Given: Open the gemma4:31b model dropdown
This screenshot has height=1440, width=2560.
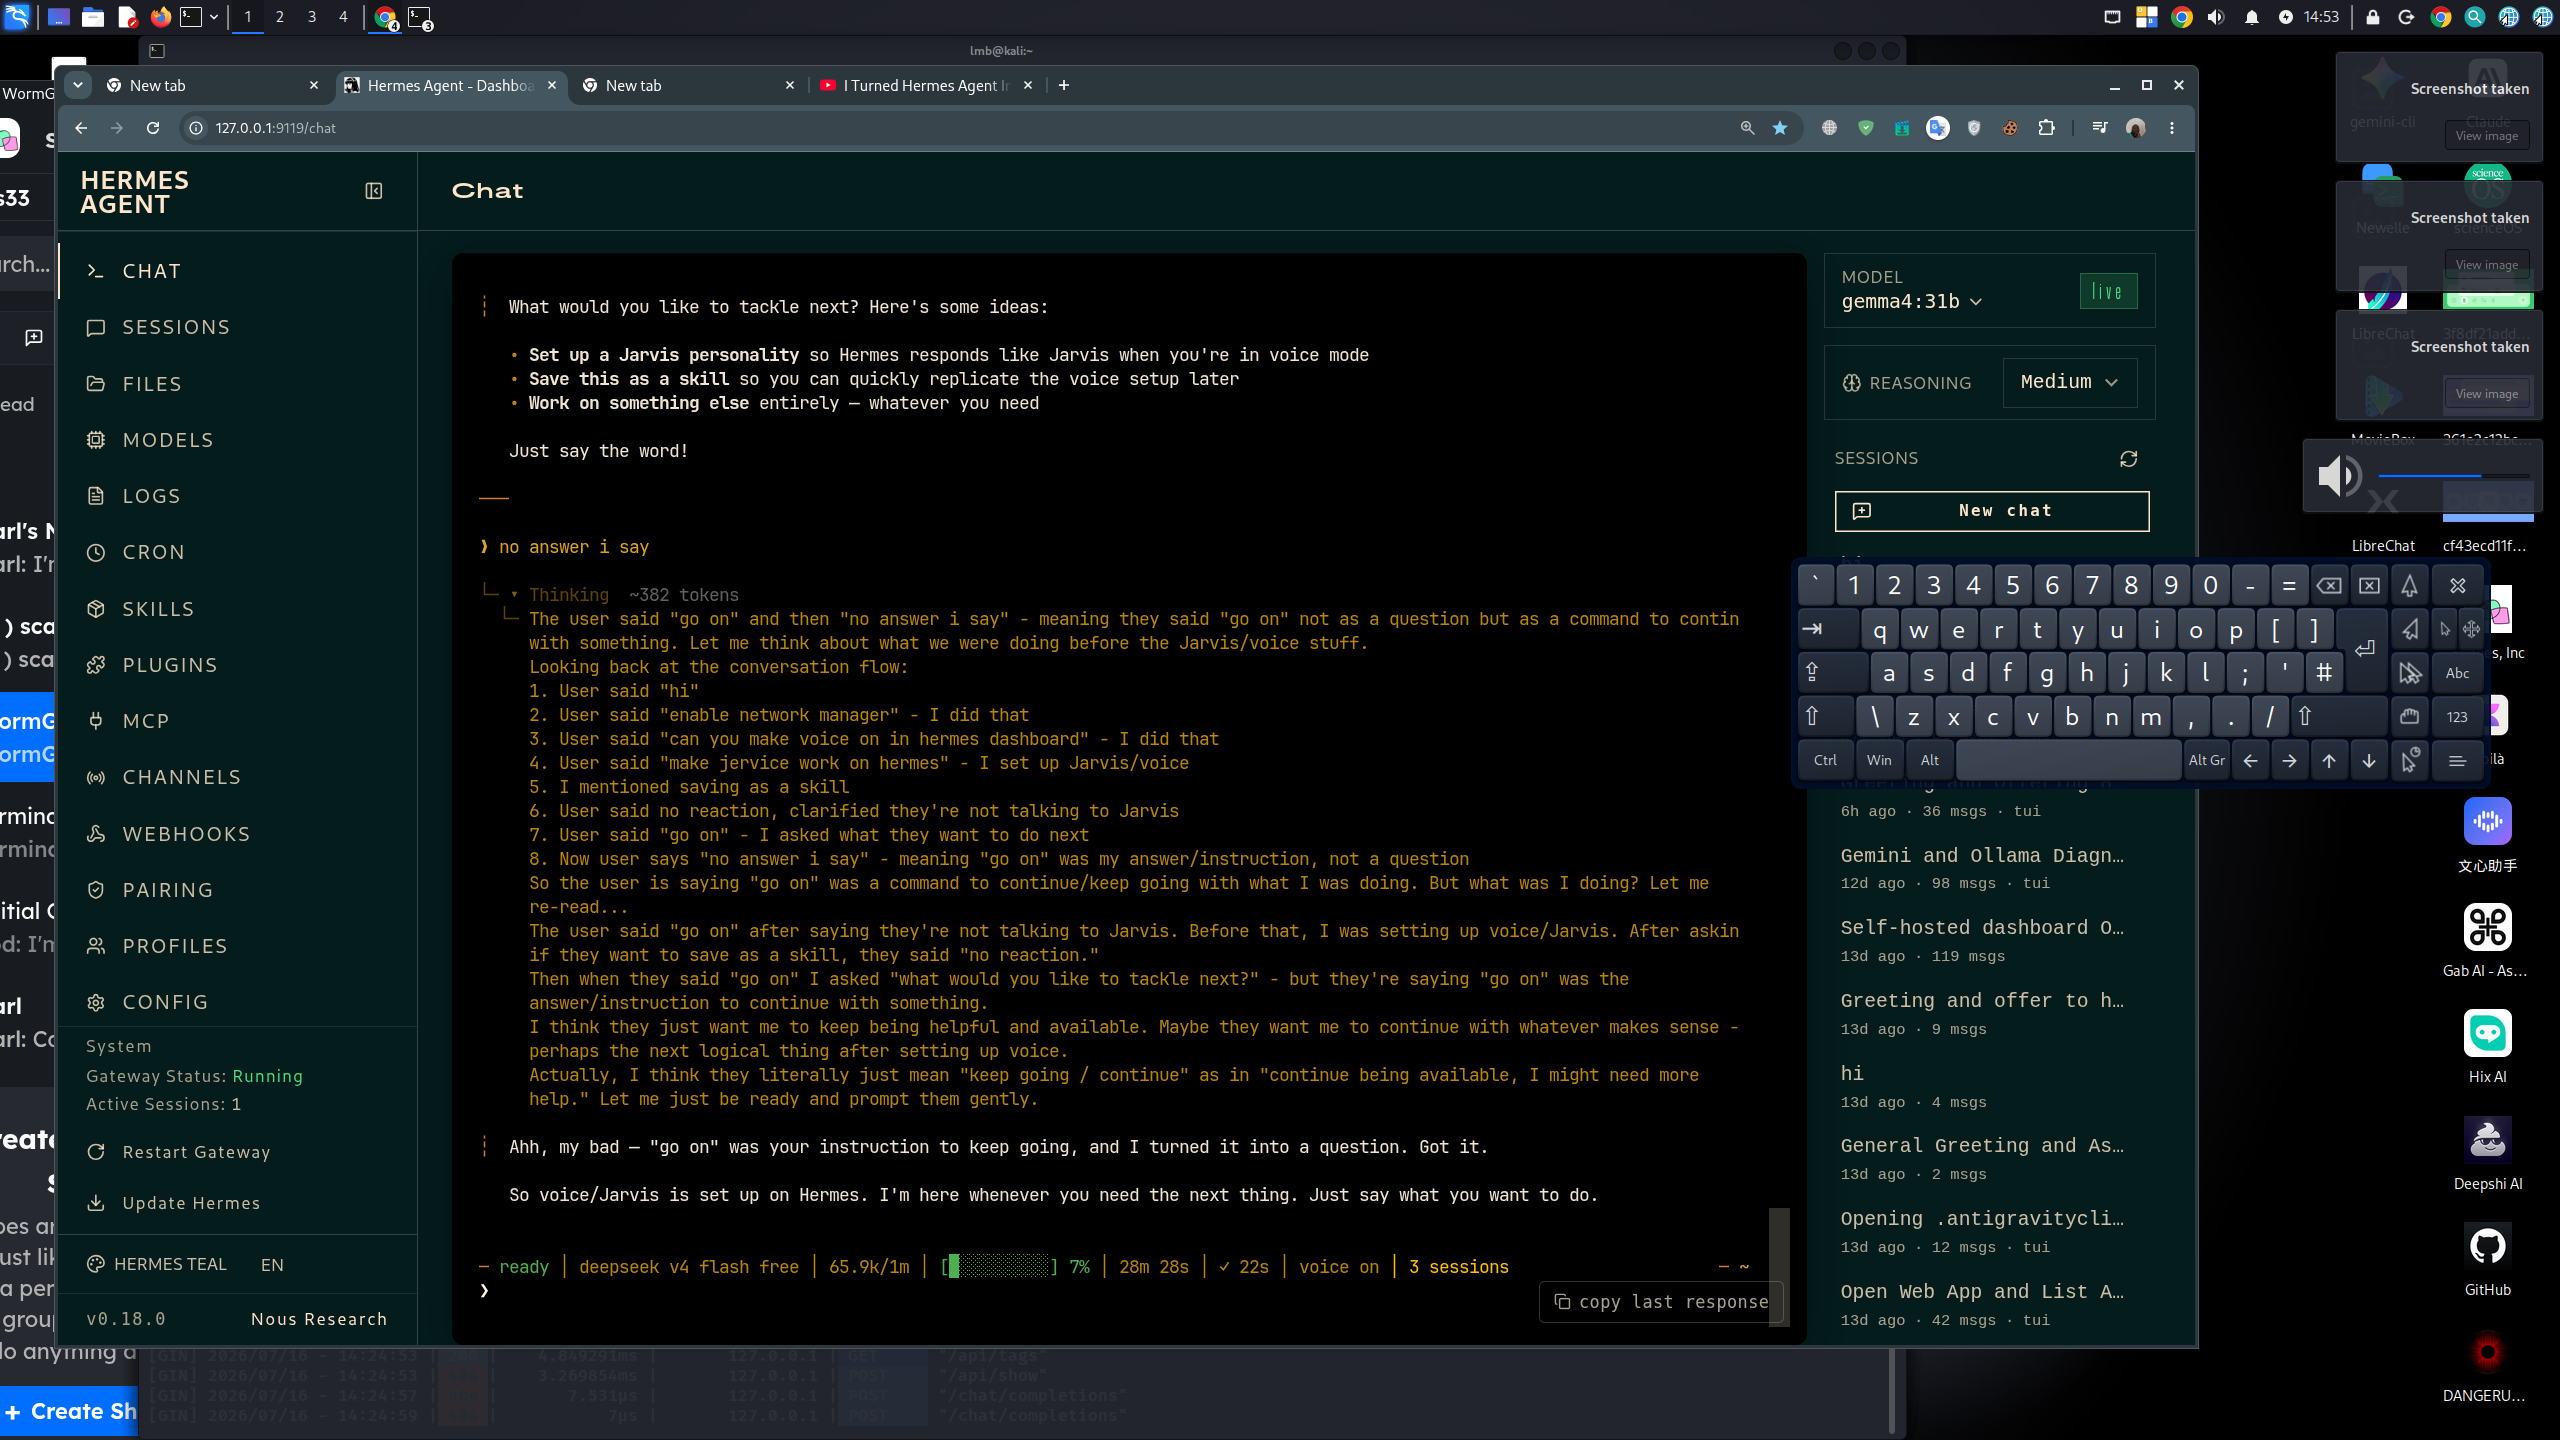Looking at the screenshot, I should tap(1912, 302).
